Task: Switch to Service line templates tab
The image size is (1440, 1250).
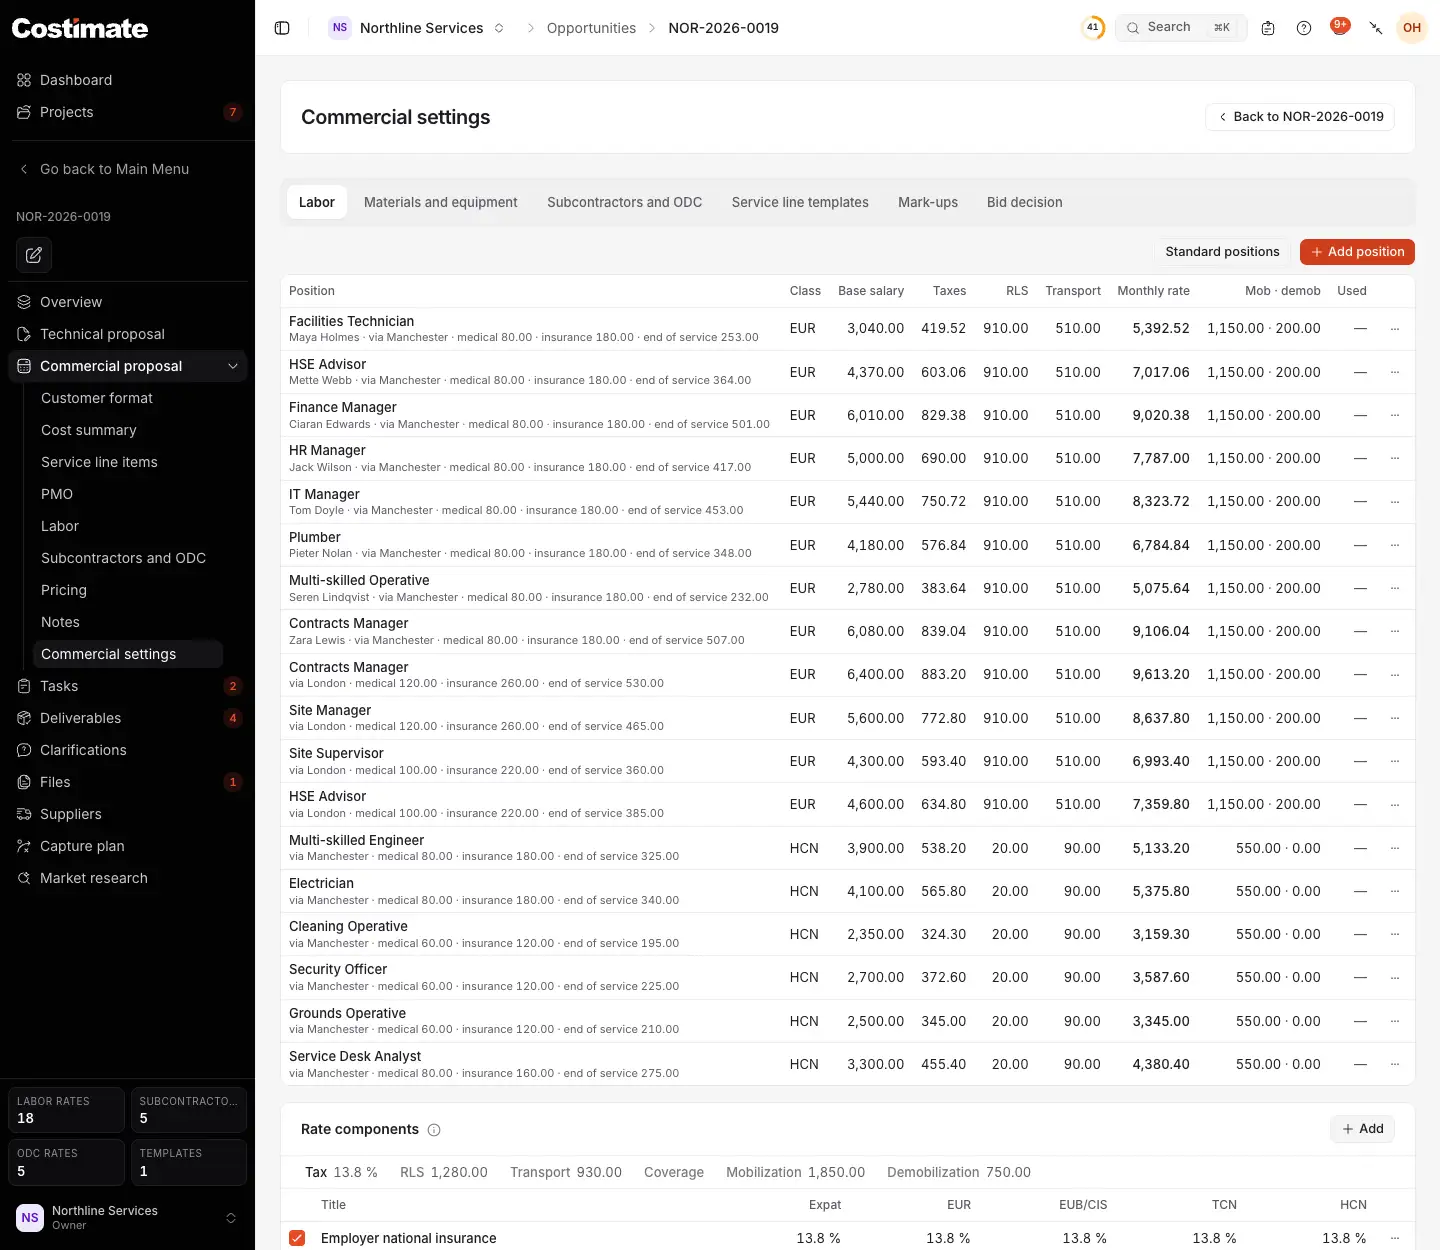Action: 800,202
